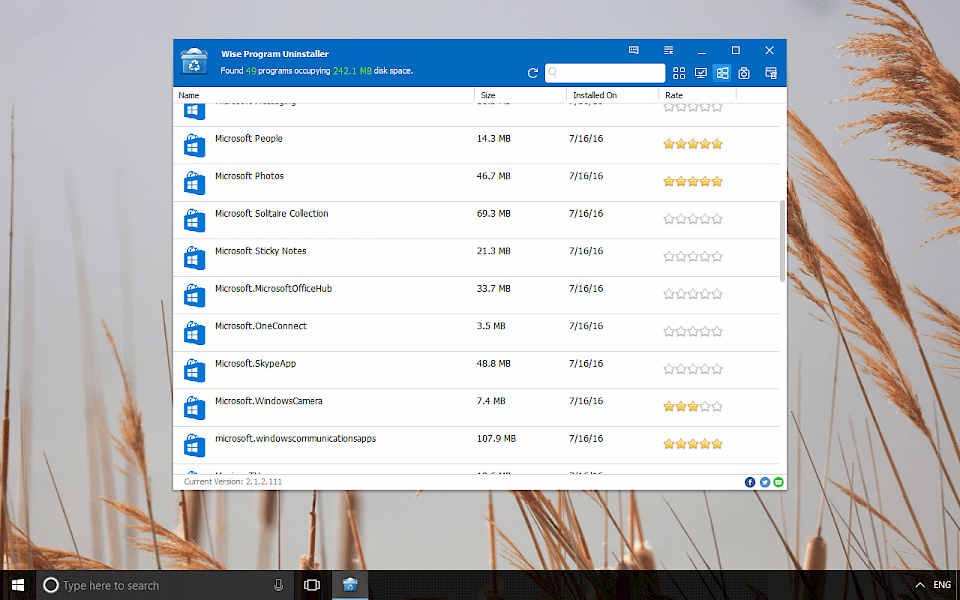The width and height of the screenshot is (960, 600).
Task: Select Microsoft.SkypeApp entry
Action: (476, 370)
